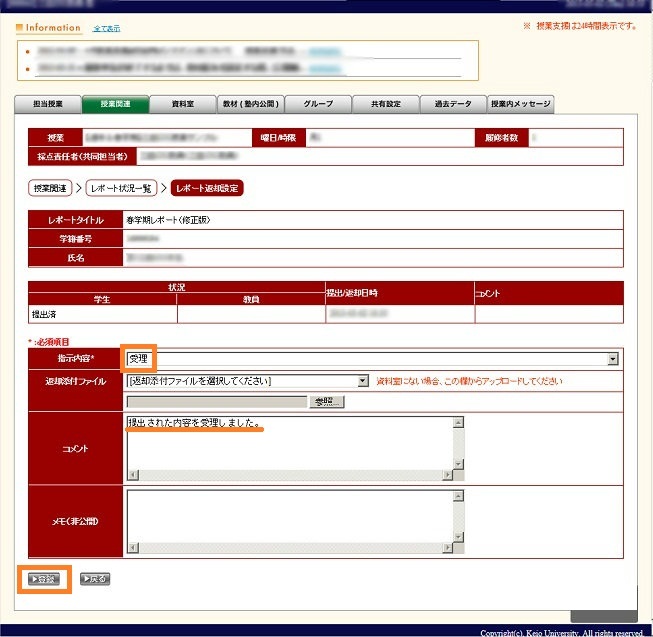Click the upload file path field
Viewport: 653px width, 637px height.
[x=216, y=401]
